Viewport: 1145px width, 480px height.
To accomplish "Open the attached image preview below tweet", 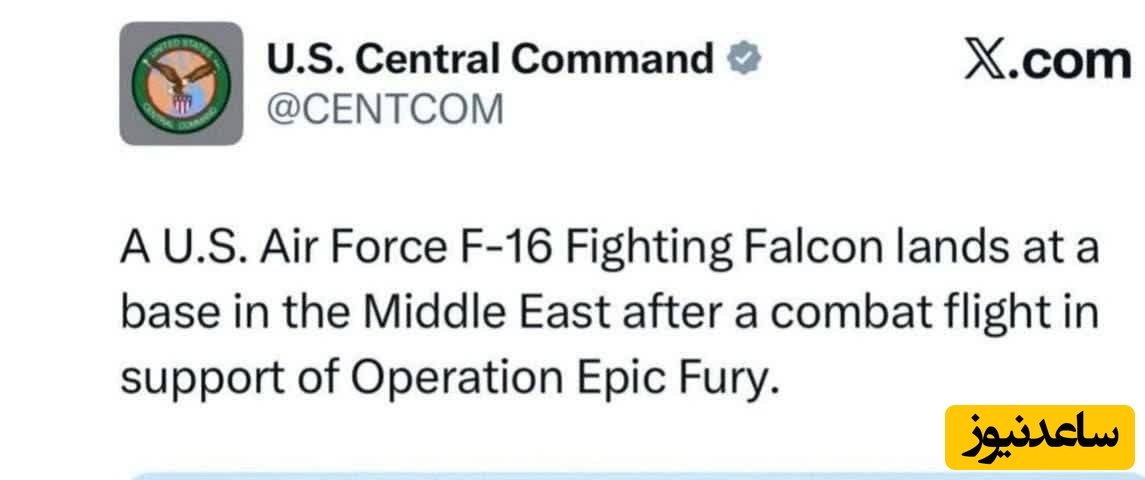I will (640, 474).
